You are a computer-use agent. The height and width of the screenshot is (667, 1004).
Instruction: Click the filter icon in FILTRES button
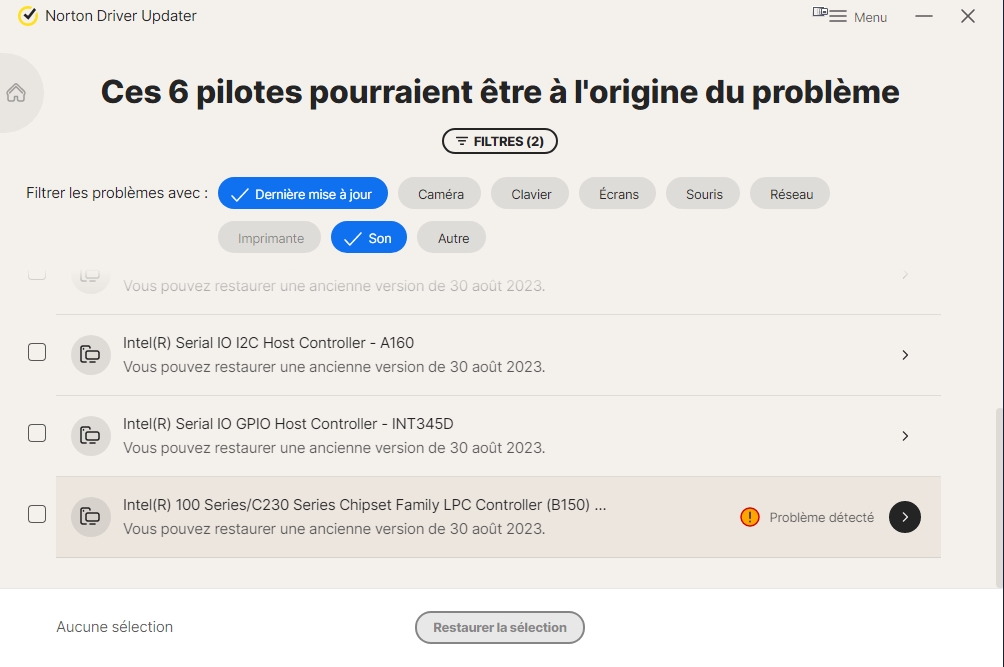coord(461,142)
